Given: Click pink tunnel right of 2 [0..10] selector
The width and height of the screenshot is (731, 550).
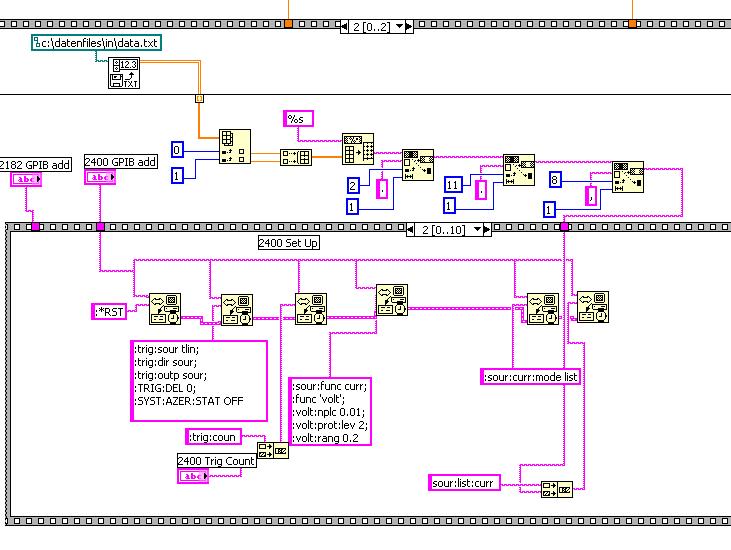Looking at the screenshot, I should [x=564, y=227].
